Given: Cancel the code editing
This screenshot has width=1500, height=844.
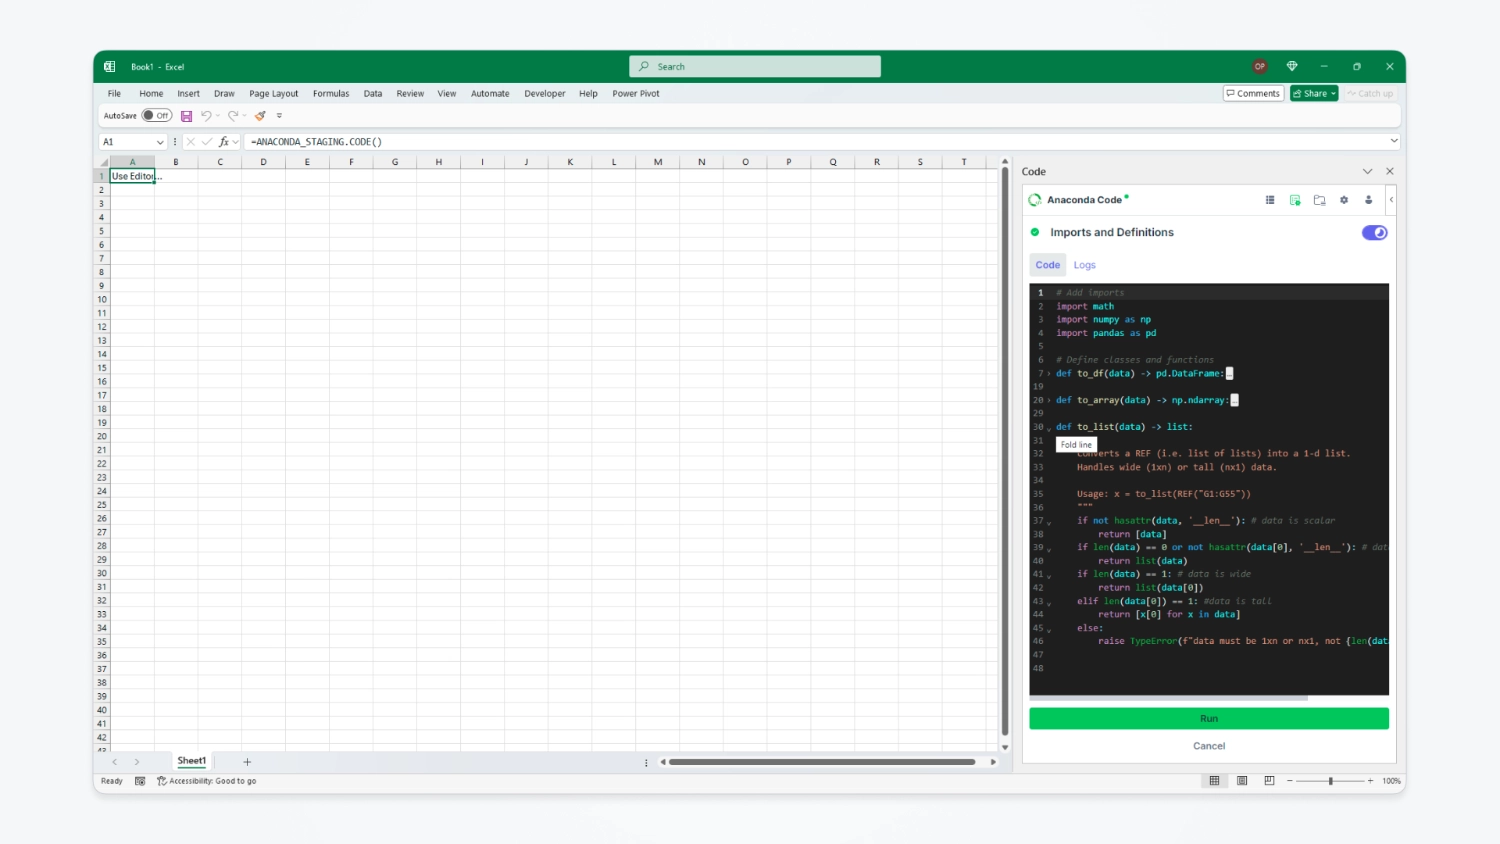Looking at the screenshot, I should pyautogui.click(x=1209, y=746).
